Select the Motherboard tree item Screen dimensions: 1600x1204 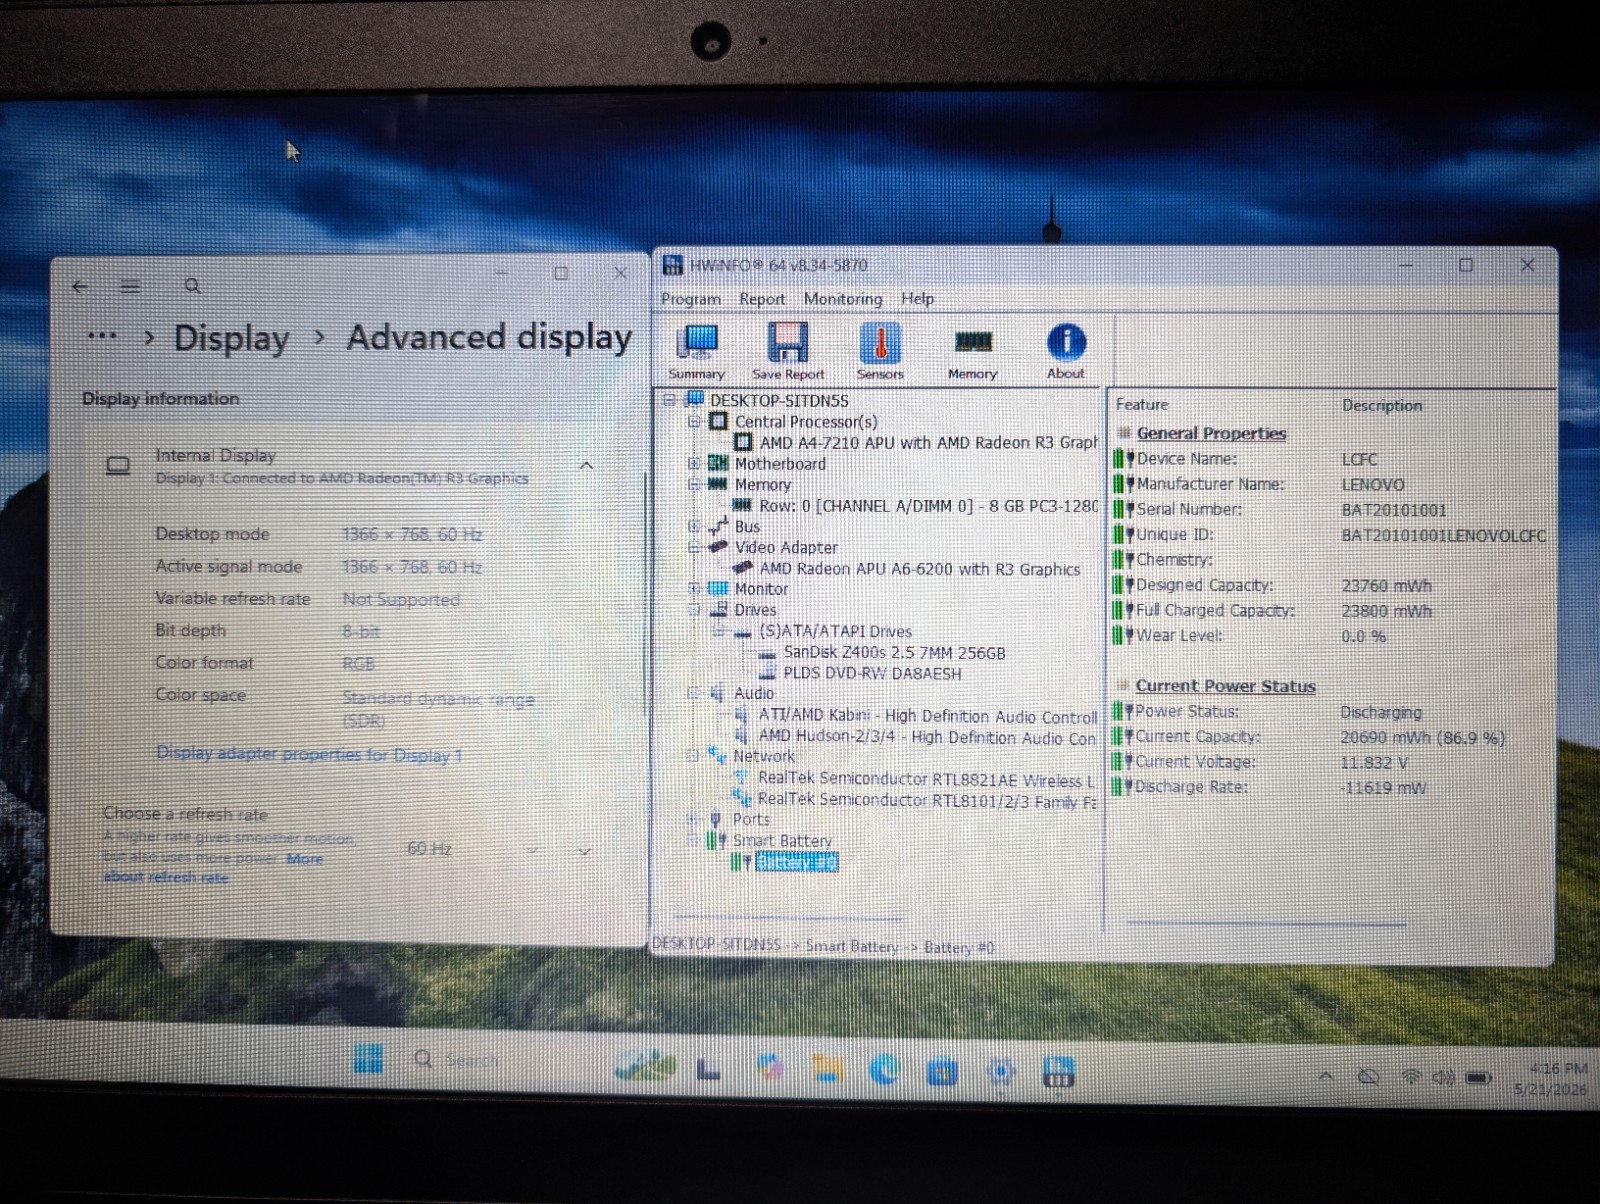pyautogui.click(x=780, y=463)
